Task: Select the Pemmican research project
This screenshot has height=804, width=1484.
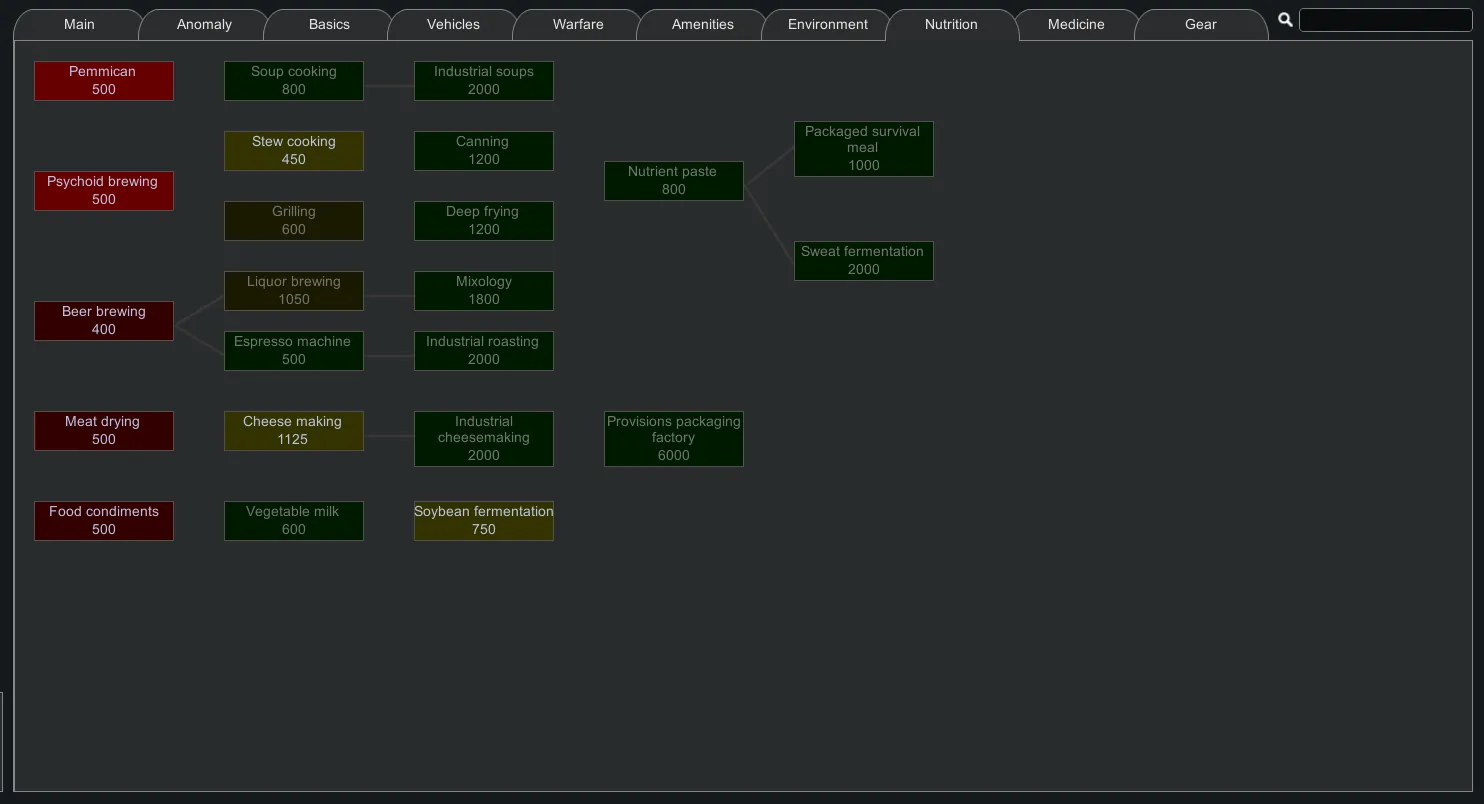Action: point(104,80)
